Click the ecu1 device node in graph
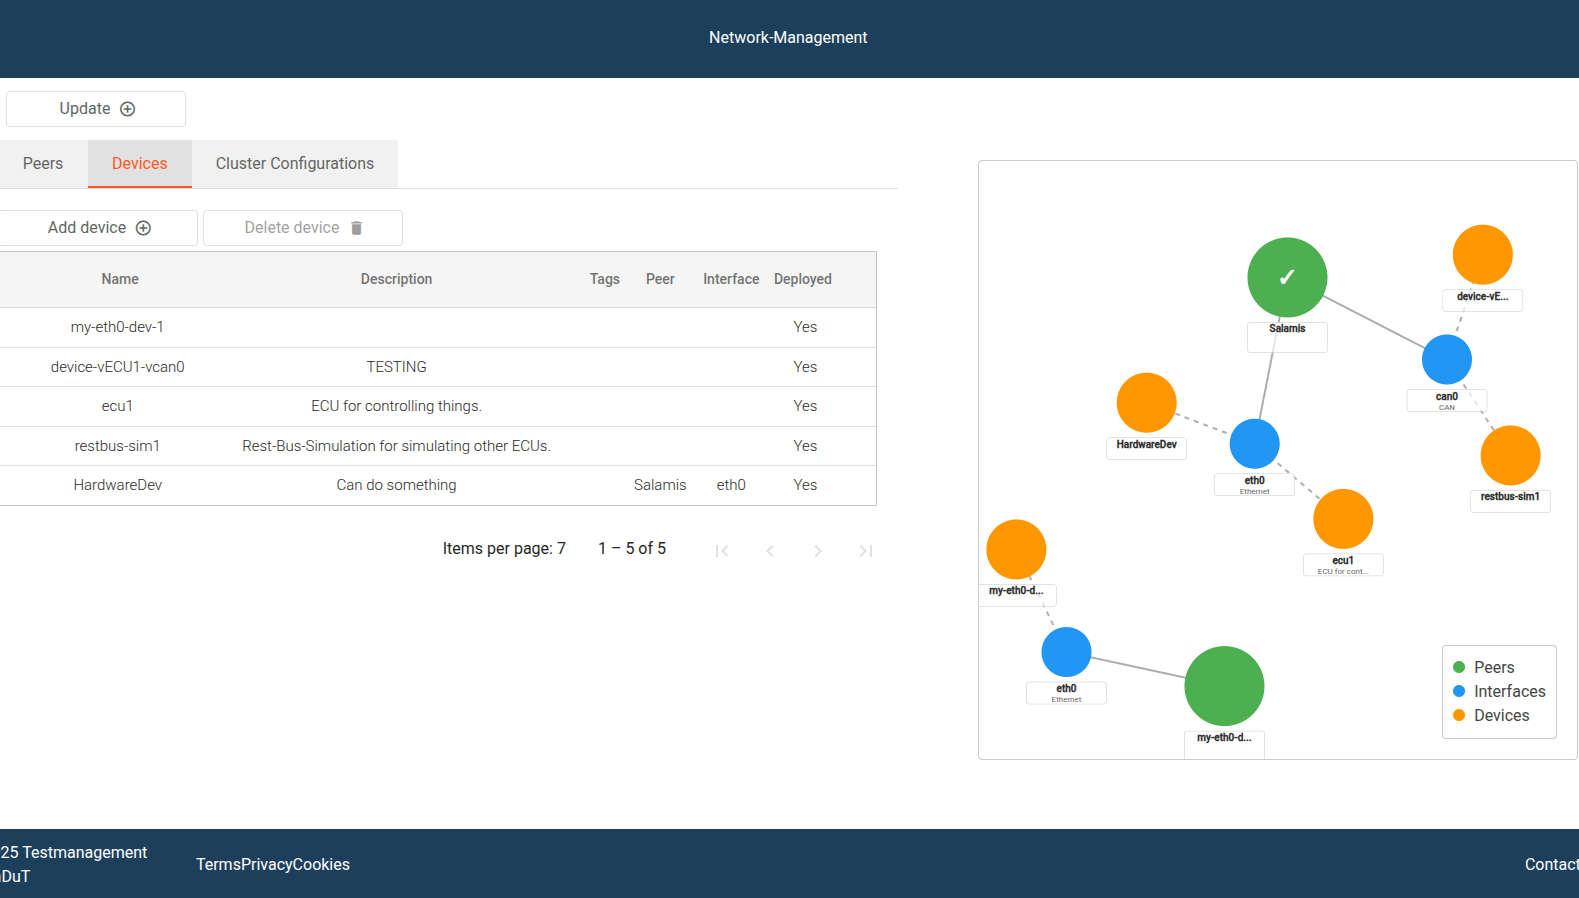Viewport: 1579px width, 898px height. [x=1342, y=519]
